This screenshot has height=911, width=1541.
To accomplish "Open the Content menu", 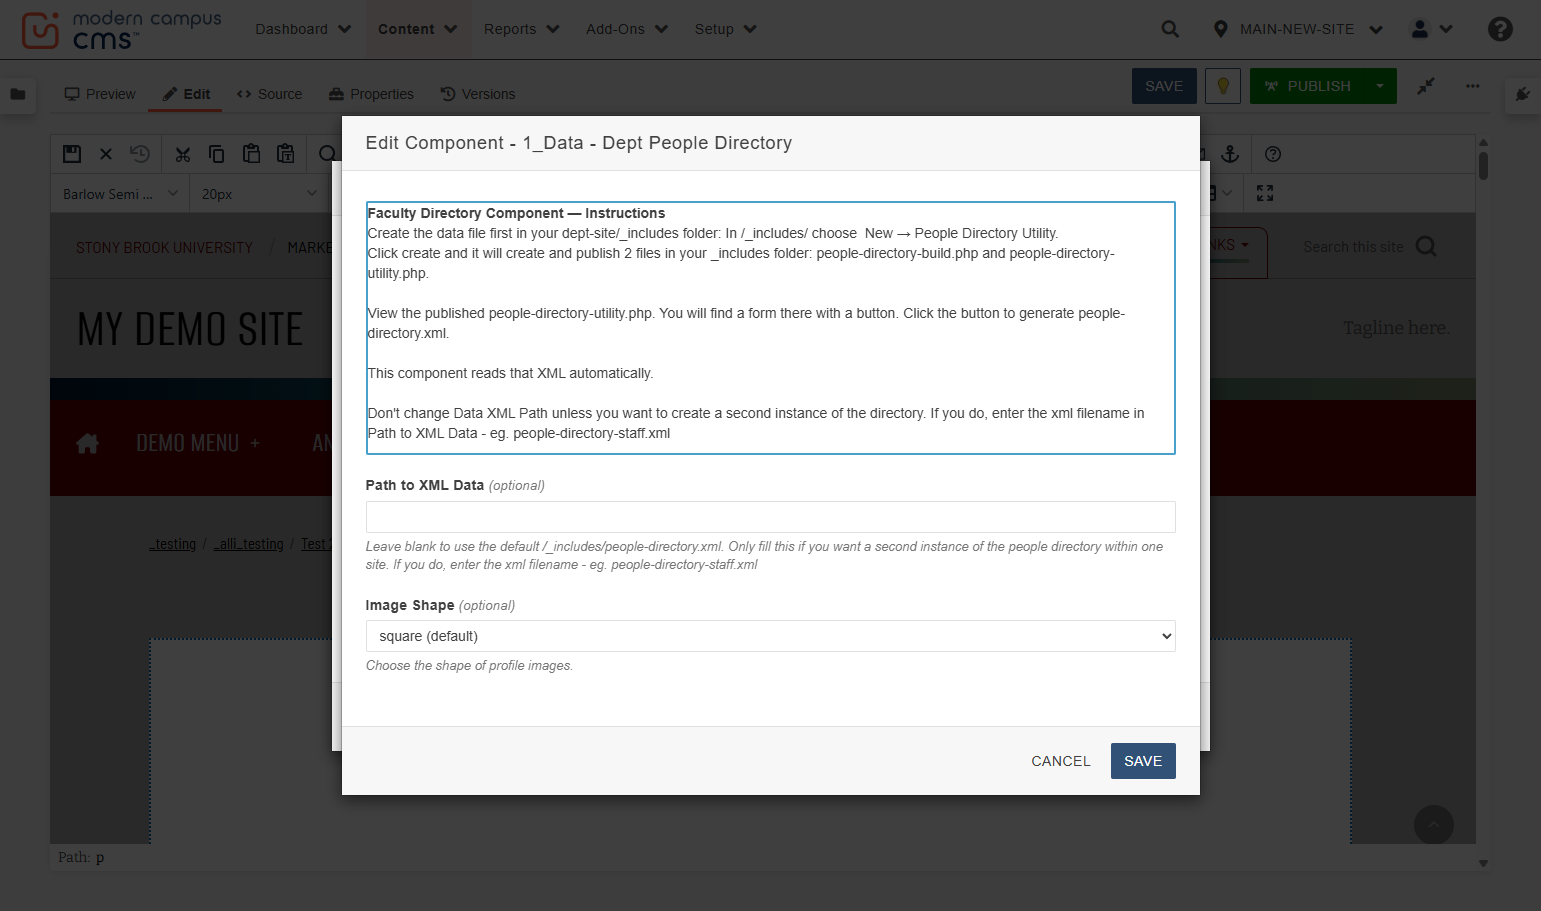I will tap(417, 29).
